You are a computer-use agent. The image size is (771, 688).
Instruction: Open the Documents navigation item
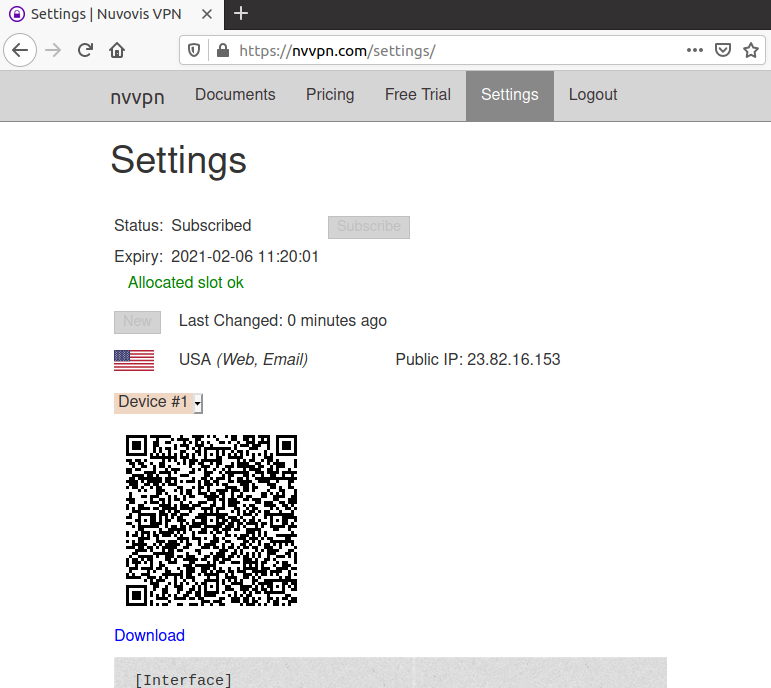(x=235, y=94)
